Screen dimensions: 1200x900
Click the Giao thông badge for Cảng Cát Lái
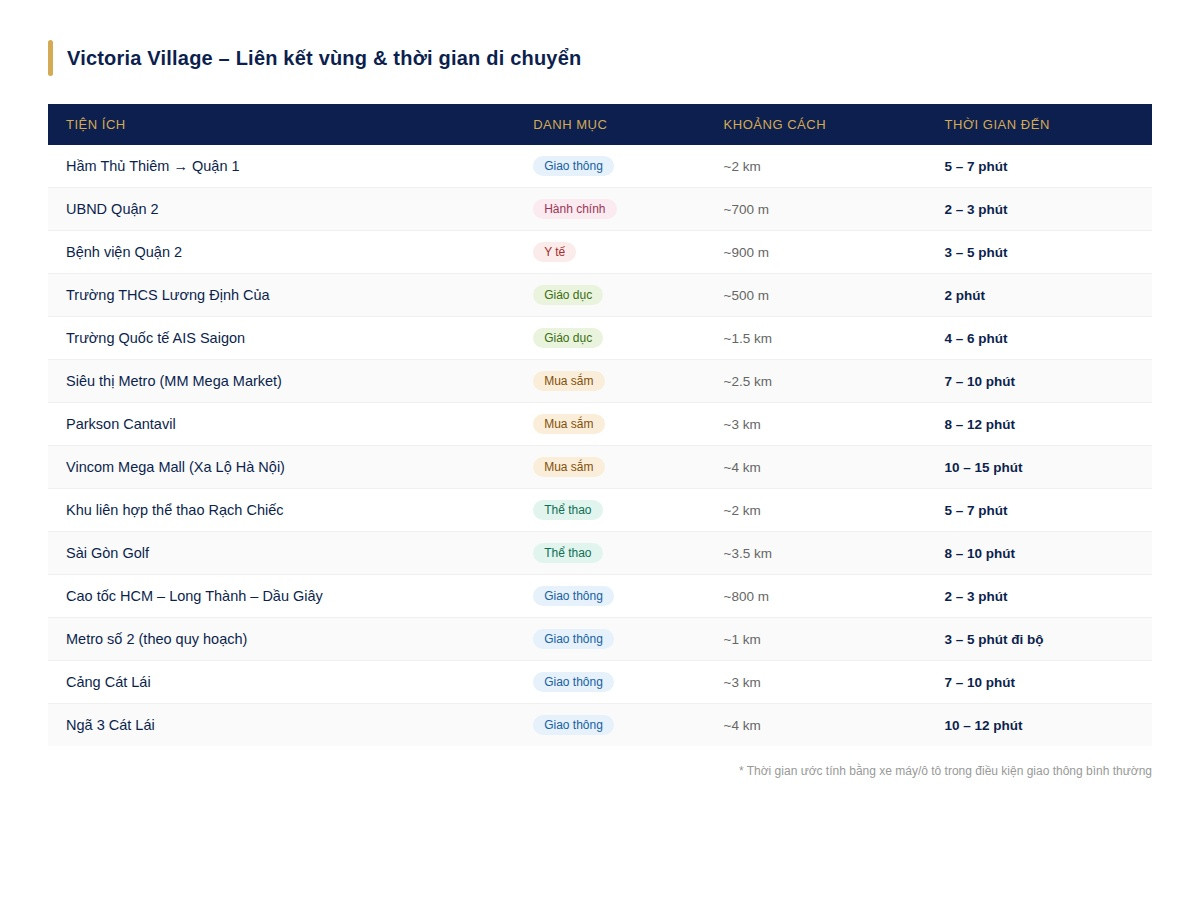click(x=573, y=682)
